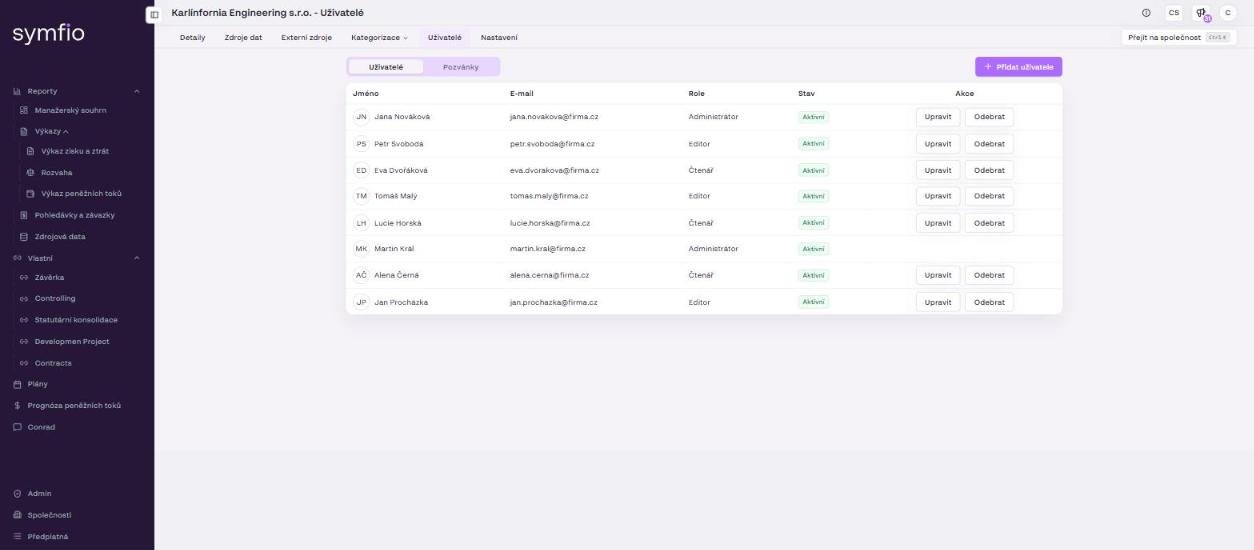Click email lucie.horska@firma.cz
This screenshot has width=1254, height=550.
coord(550,222)
